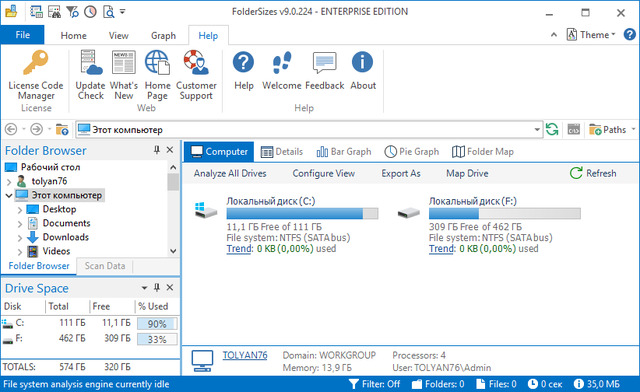Image resolution: width=640 pixels, height=392 pixels.
Task: Click Analyze All Drives
Action: (230, 173)
